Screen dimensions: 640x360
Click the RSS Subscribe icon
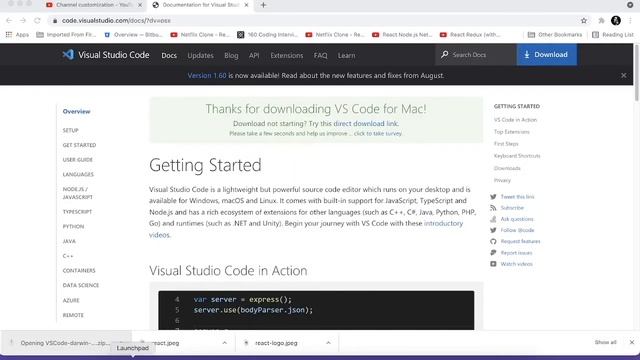coord(493,208)
